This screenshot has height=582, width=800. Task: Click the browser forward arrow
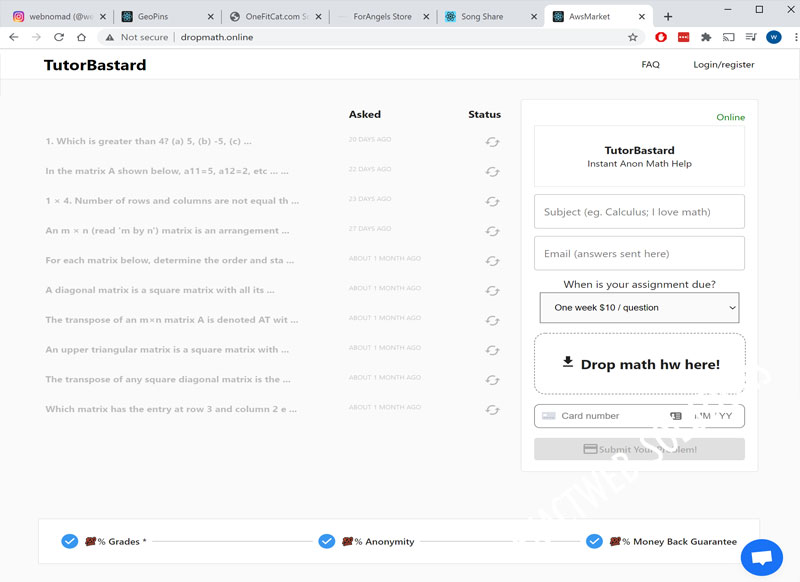36,37
